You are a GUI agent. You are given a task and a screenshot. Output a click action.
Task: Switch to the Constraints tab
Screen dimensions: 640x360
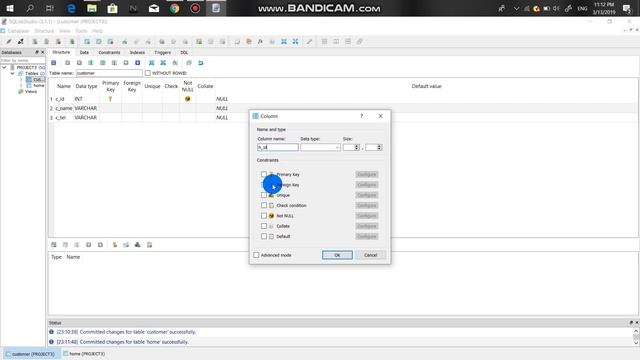click(x=109, y=53)
